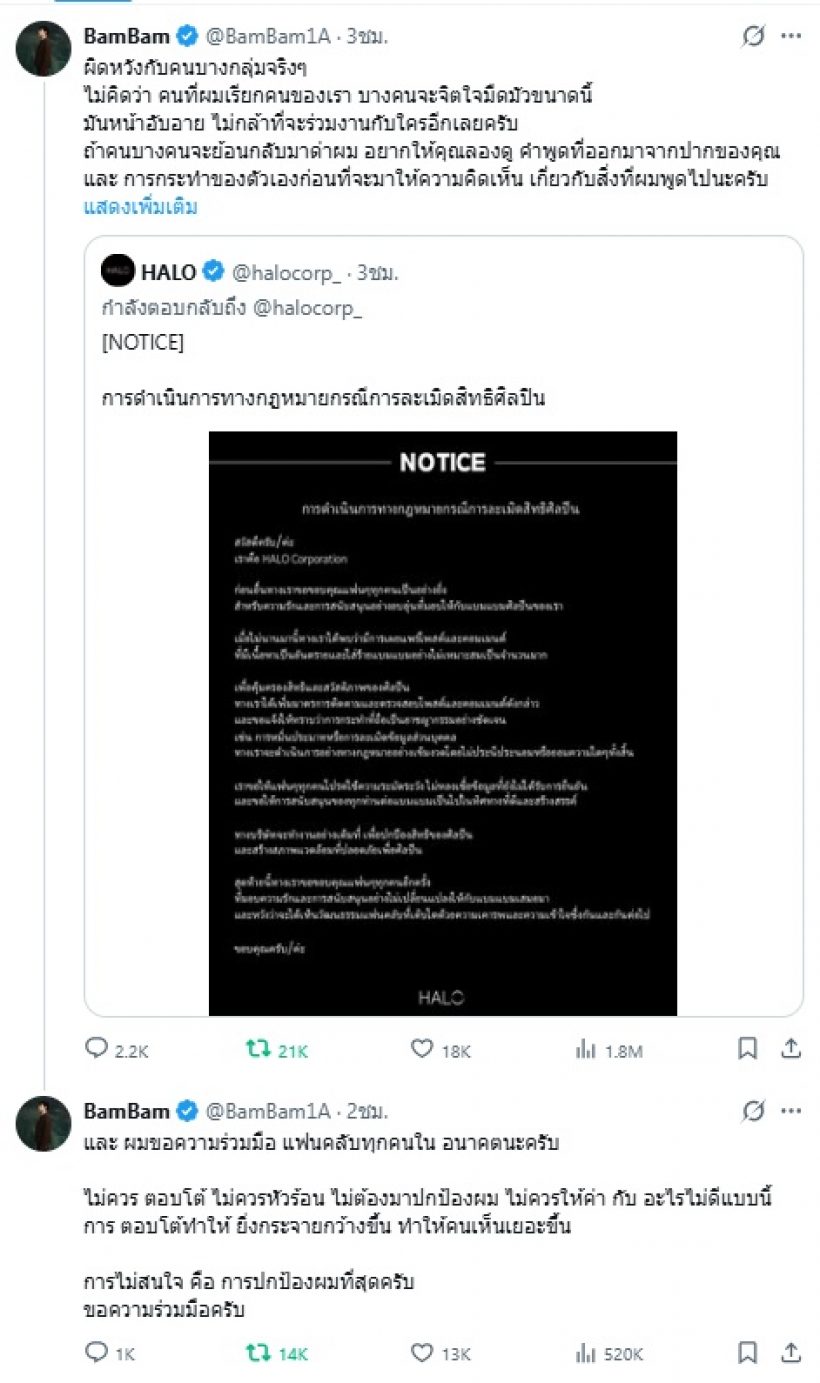Open the reply composer on BamBam's first tweet
The height and width of the screenshot is (1383, 820).
tap(100, 1050)
